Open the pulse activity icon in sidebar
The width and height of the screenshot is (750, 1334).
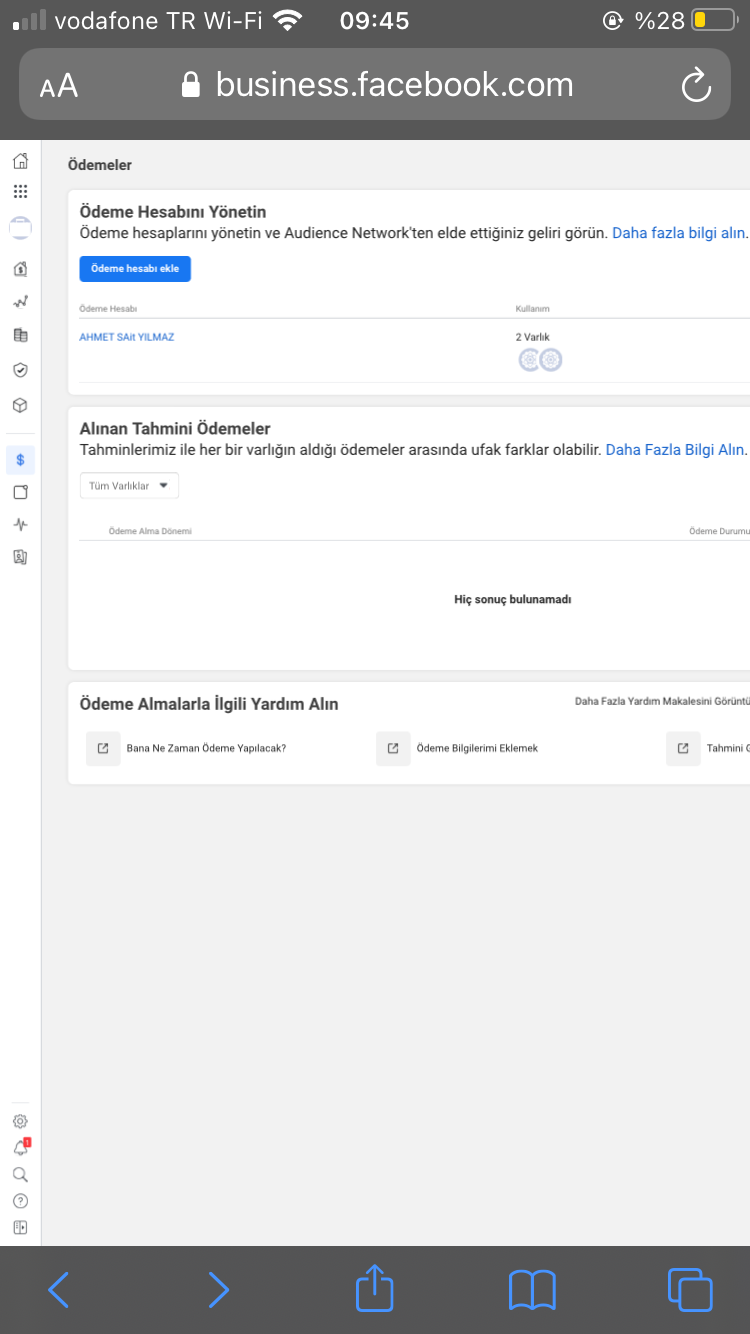point(20,524)
